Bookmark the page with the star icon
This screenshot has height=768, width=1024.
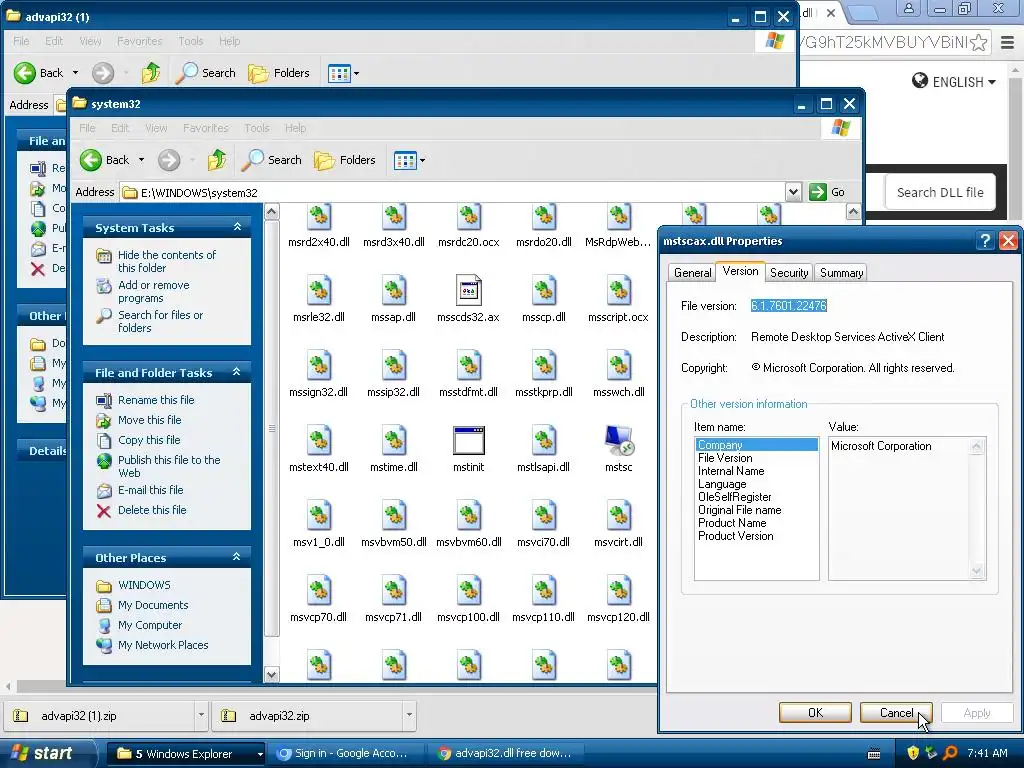click(978, 43)
